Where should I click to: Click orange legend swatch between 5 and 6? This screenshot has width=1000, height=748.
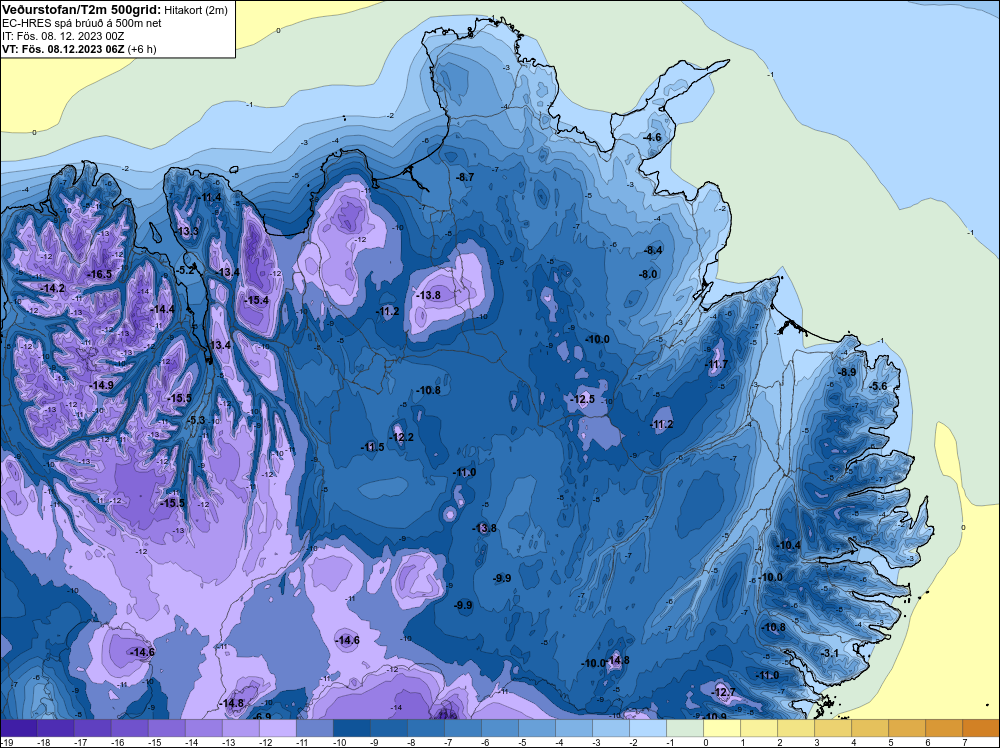tap(906, 728)
